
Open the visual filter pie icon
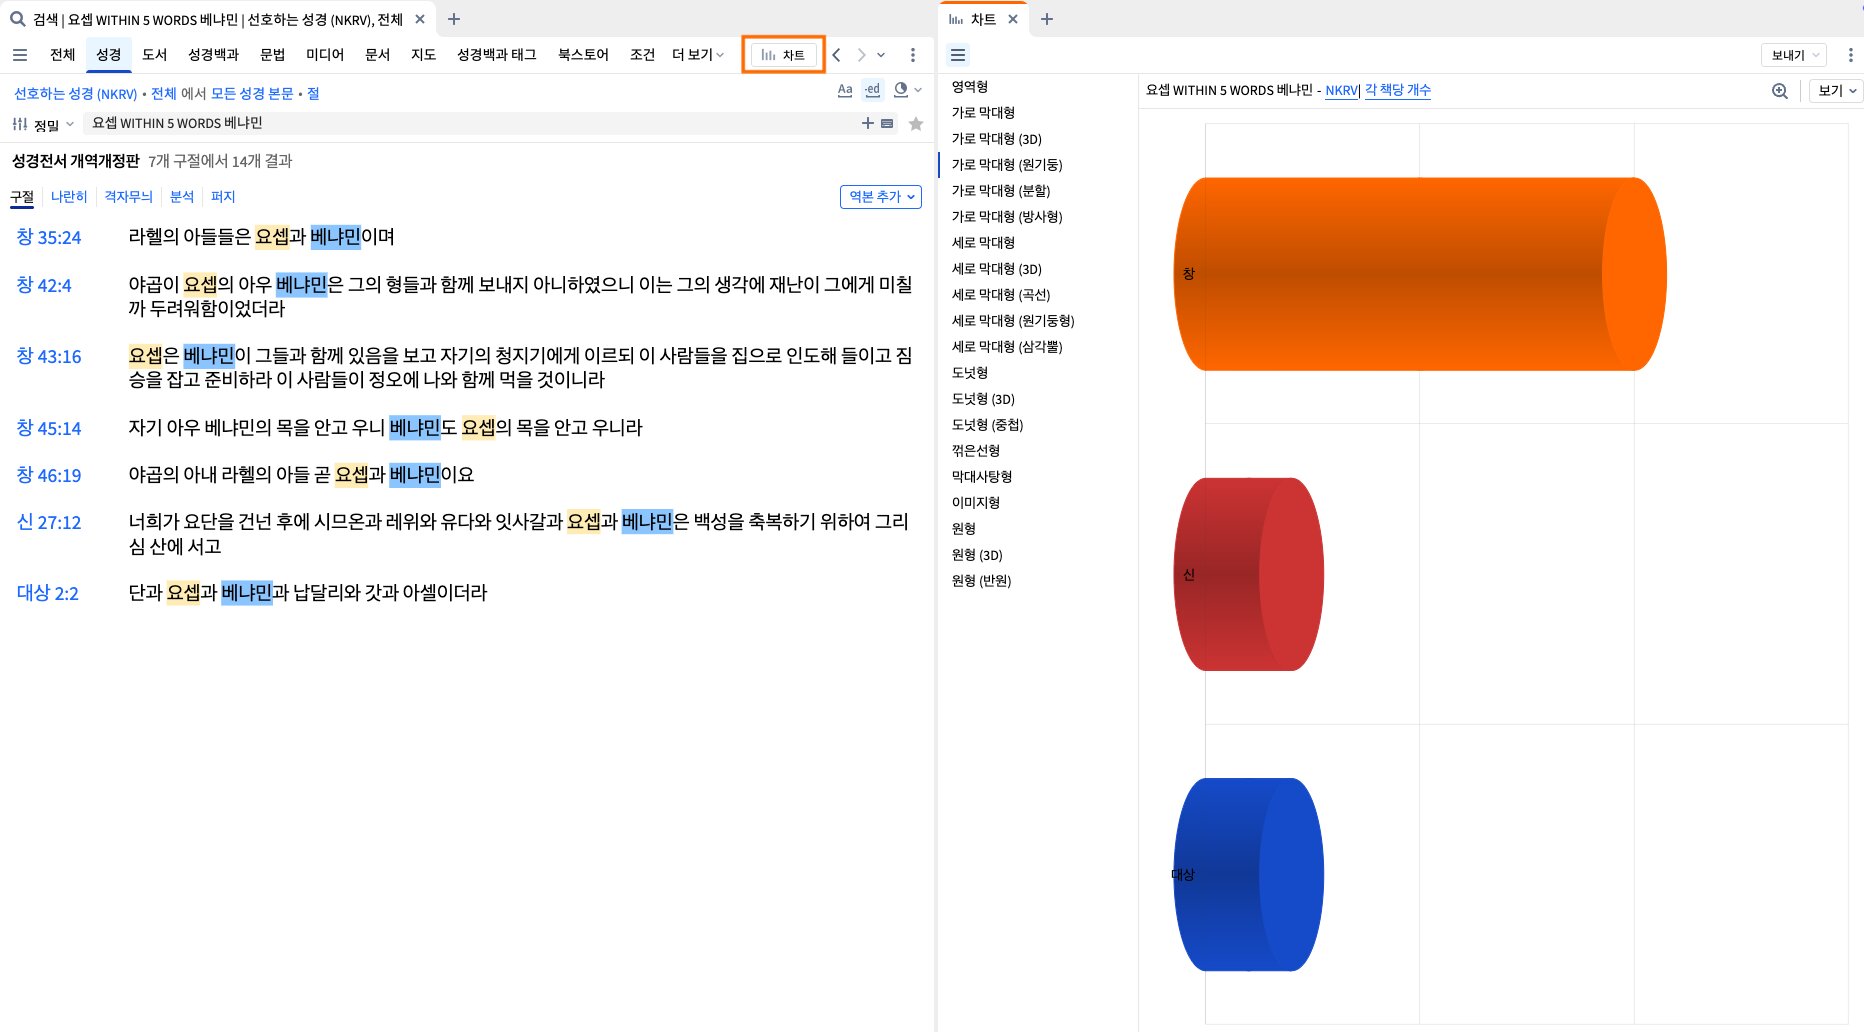coord(901,90)
